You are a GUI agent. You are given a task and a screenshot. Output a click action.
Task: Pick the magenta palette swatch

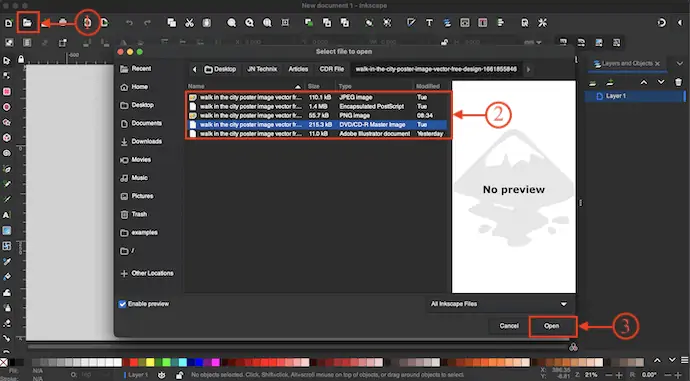pyautogui.click(x=215, y=363)
